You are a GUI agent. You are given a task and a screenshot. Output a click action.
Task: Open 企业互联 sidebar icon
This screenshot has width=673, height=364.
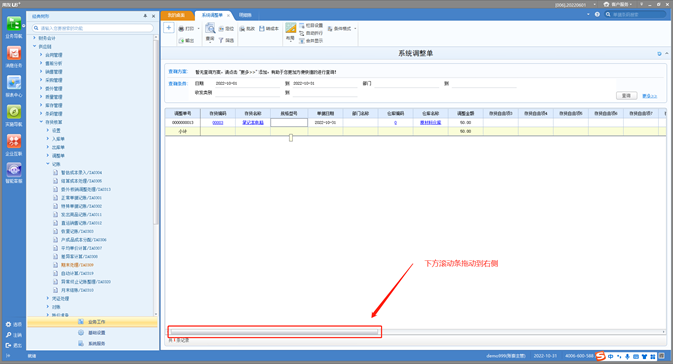(14, 141)
